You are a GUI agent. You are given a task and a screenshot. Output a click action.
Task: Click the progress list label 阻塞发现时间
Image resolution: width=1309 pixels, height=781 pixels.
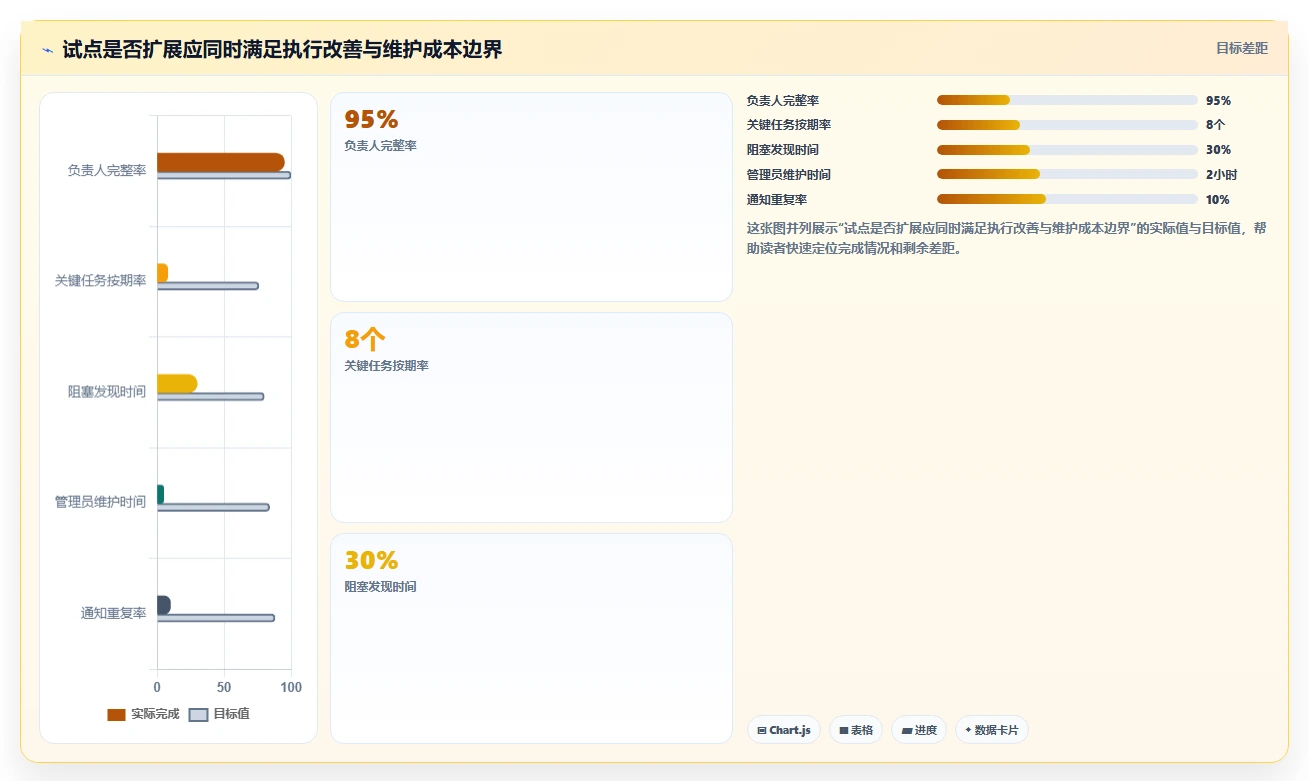pos(783,150)
